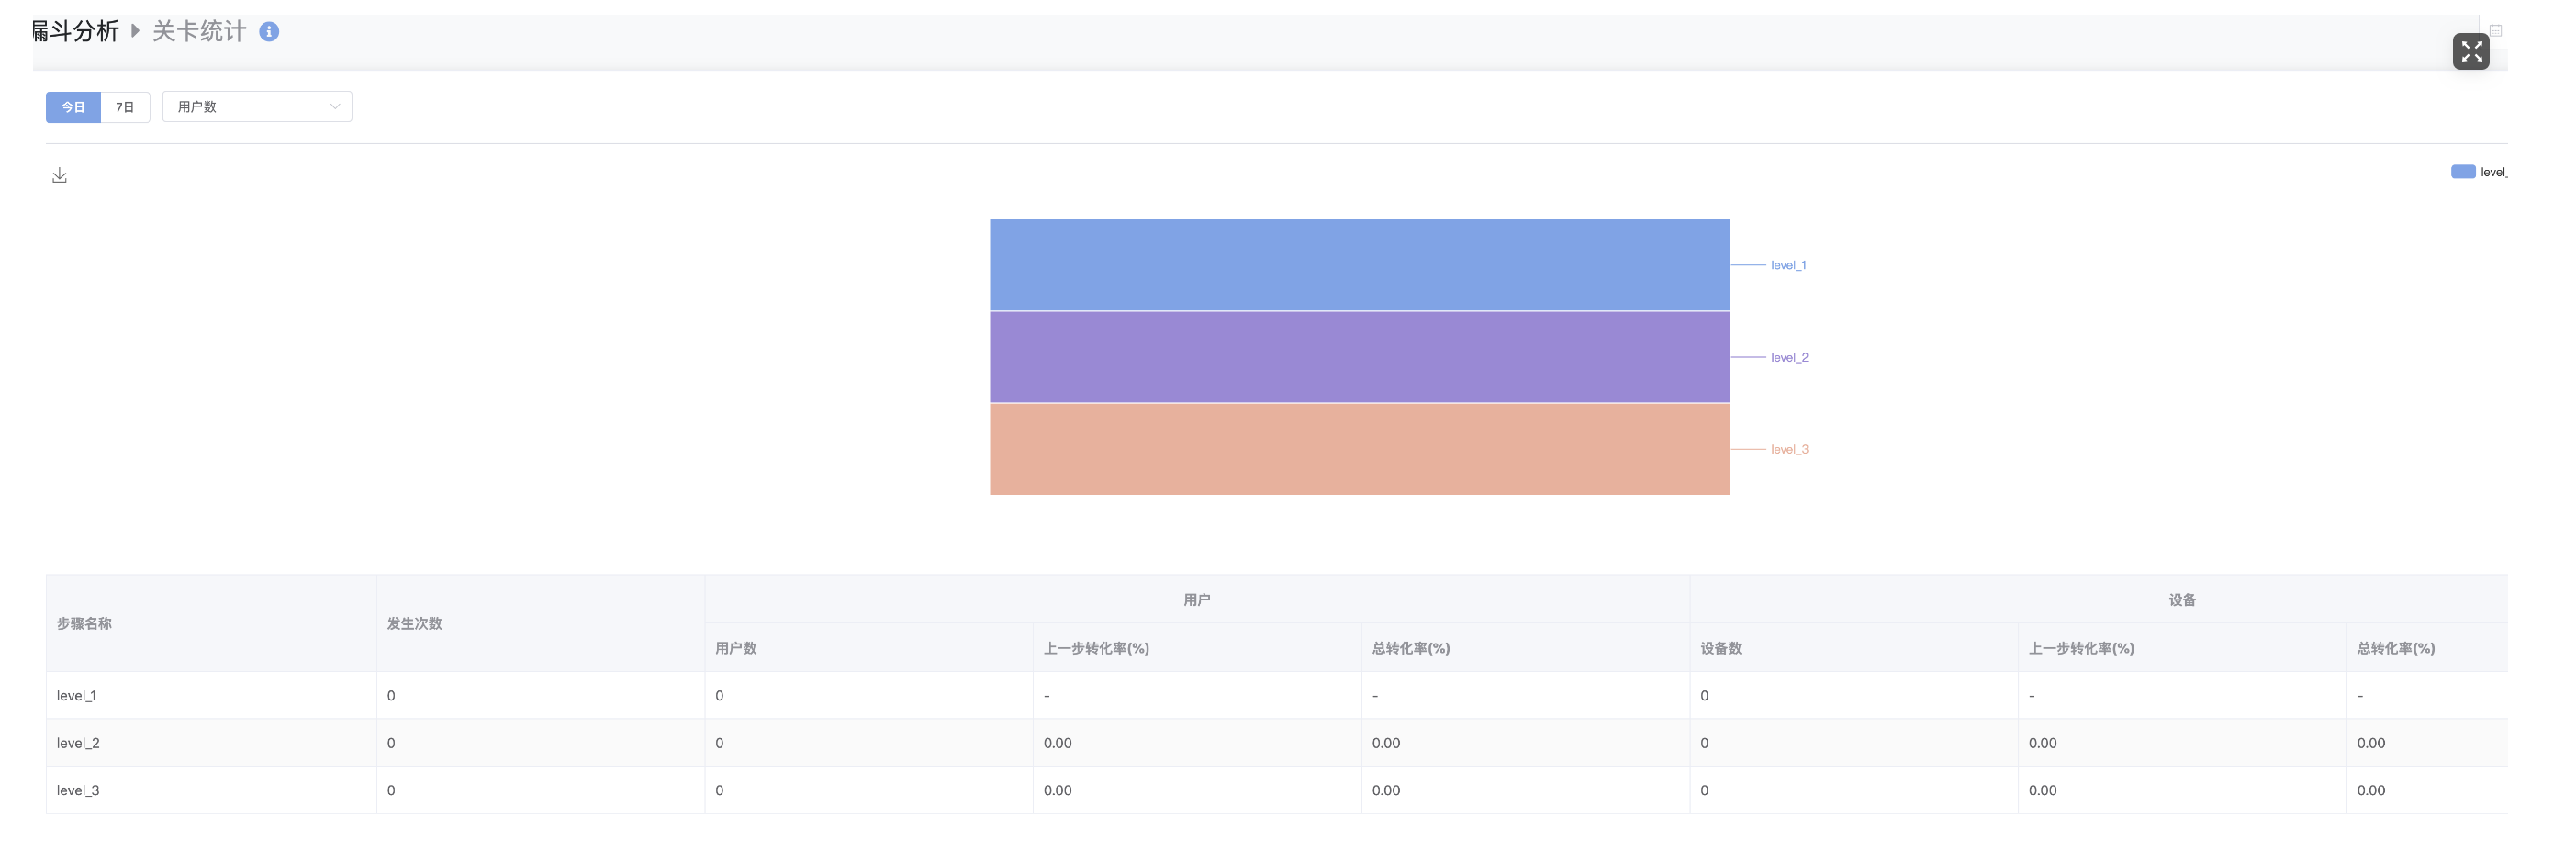Open the calendar icon at top right
This screenshot has width=2576, height=863.
[2495, 30]
